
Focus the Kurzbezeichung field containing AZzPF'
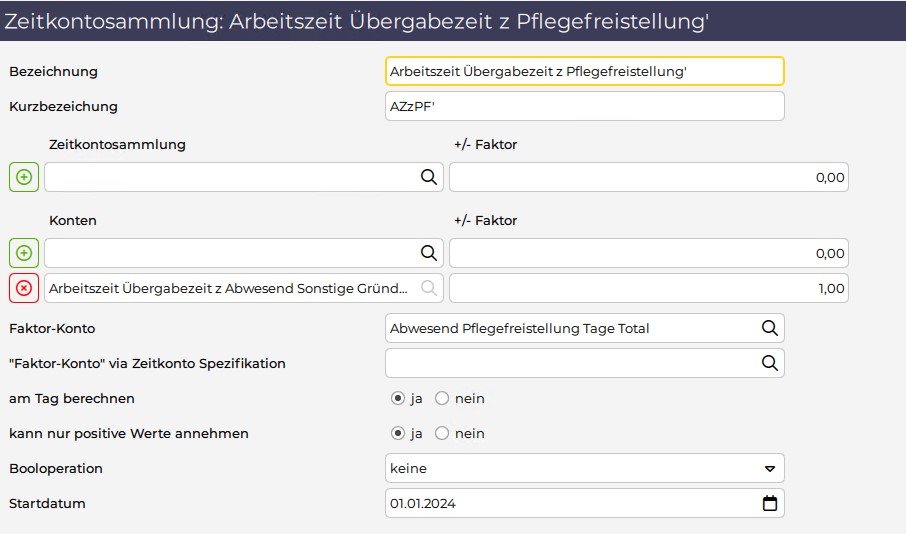click(585, 106)
